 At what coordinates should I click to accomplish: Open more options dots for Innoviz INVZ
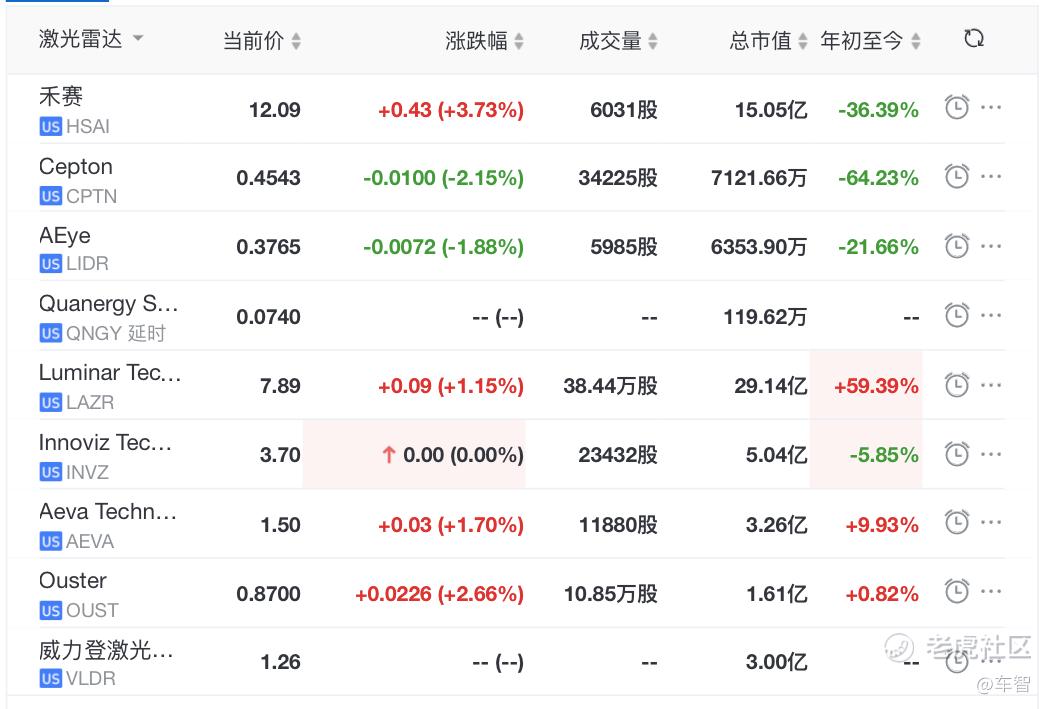[991, 454]
